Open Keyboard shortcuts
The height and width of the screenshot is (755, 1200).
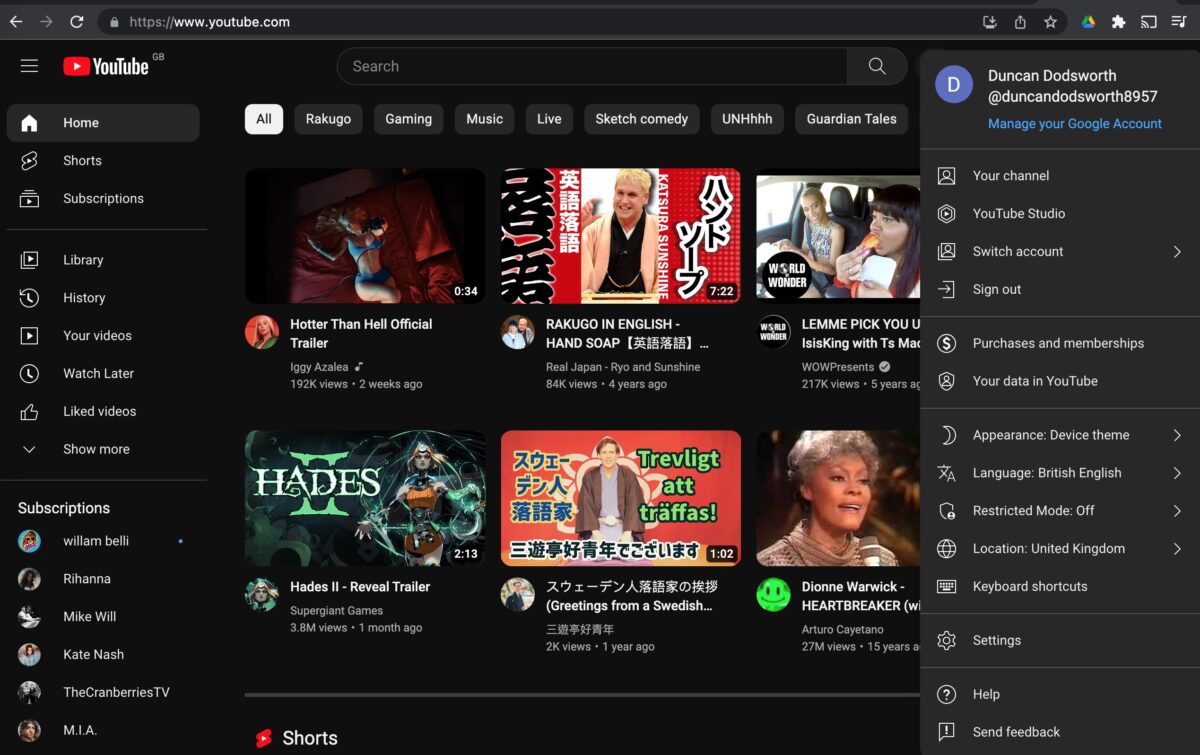(1060, 586)
